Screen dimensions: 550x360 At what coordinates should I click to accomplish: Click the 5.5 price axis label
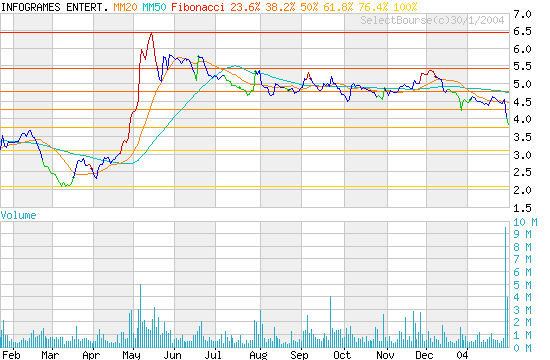(x=522, y=67)
